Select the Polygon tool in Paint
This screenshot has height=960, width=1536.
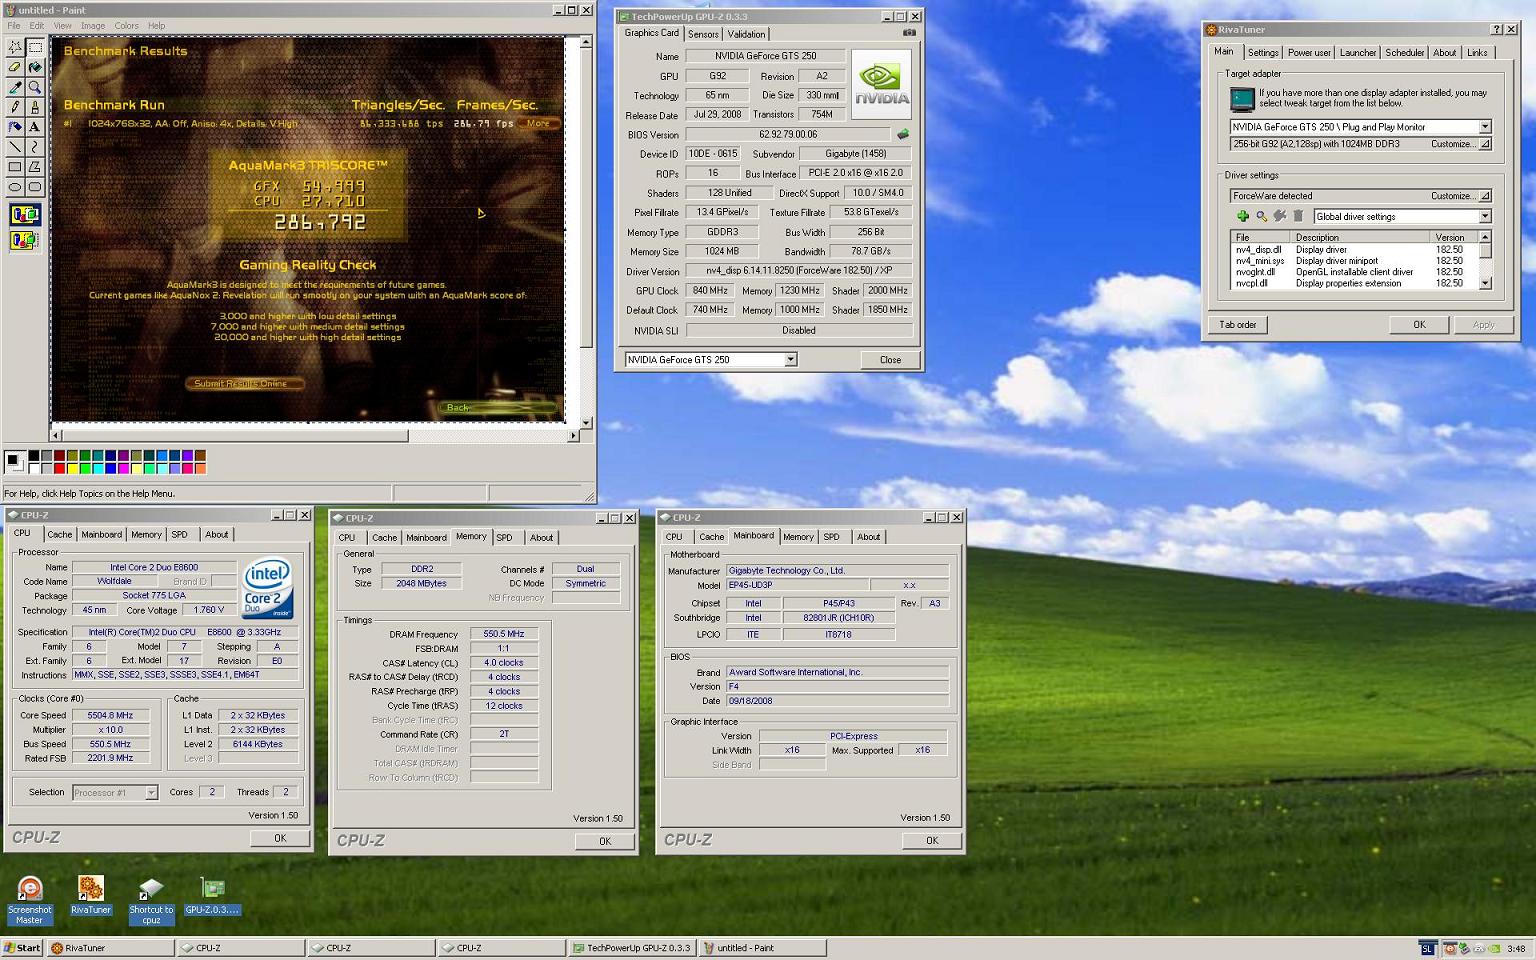(x=35, y=167)
